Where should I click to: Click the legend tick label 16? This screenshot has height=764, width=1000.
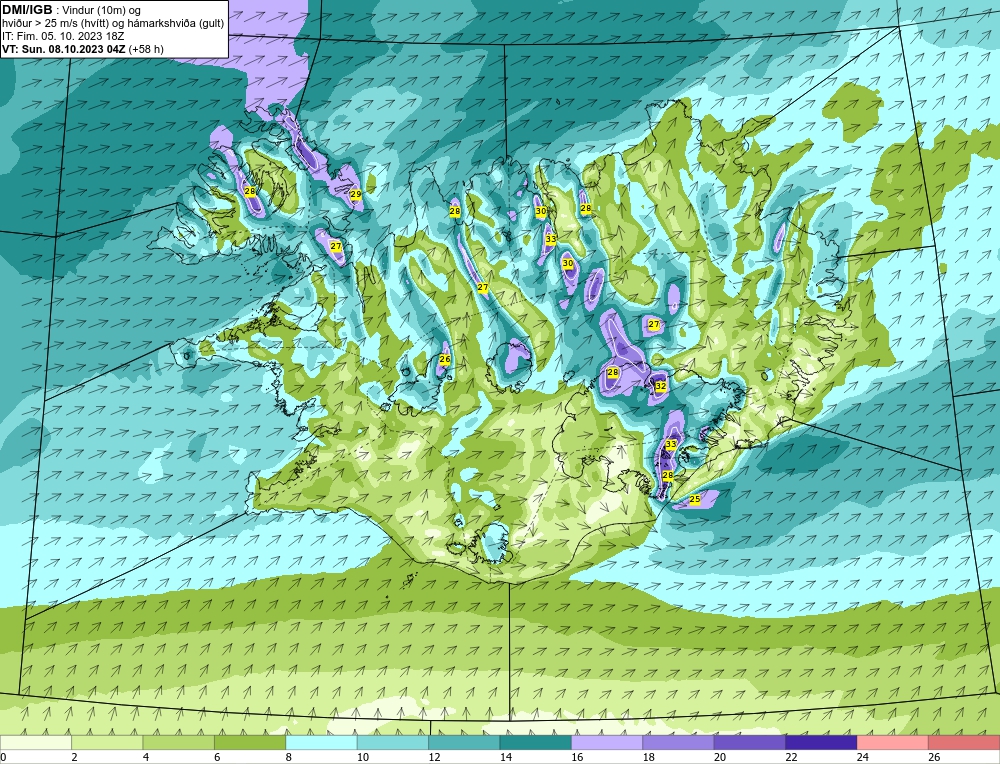tap(577, 757)
